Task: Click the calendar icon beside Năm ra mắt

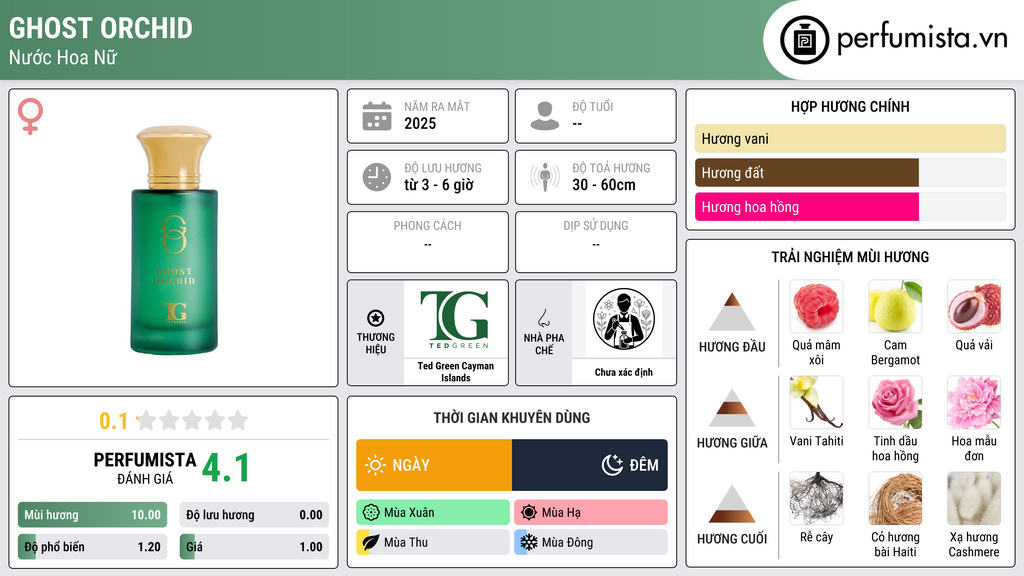Action: pyautogui.click(x=377, y=116)
